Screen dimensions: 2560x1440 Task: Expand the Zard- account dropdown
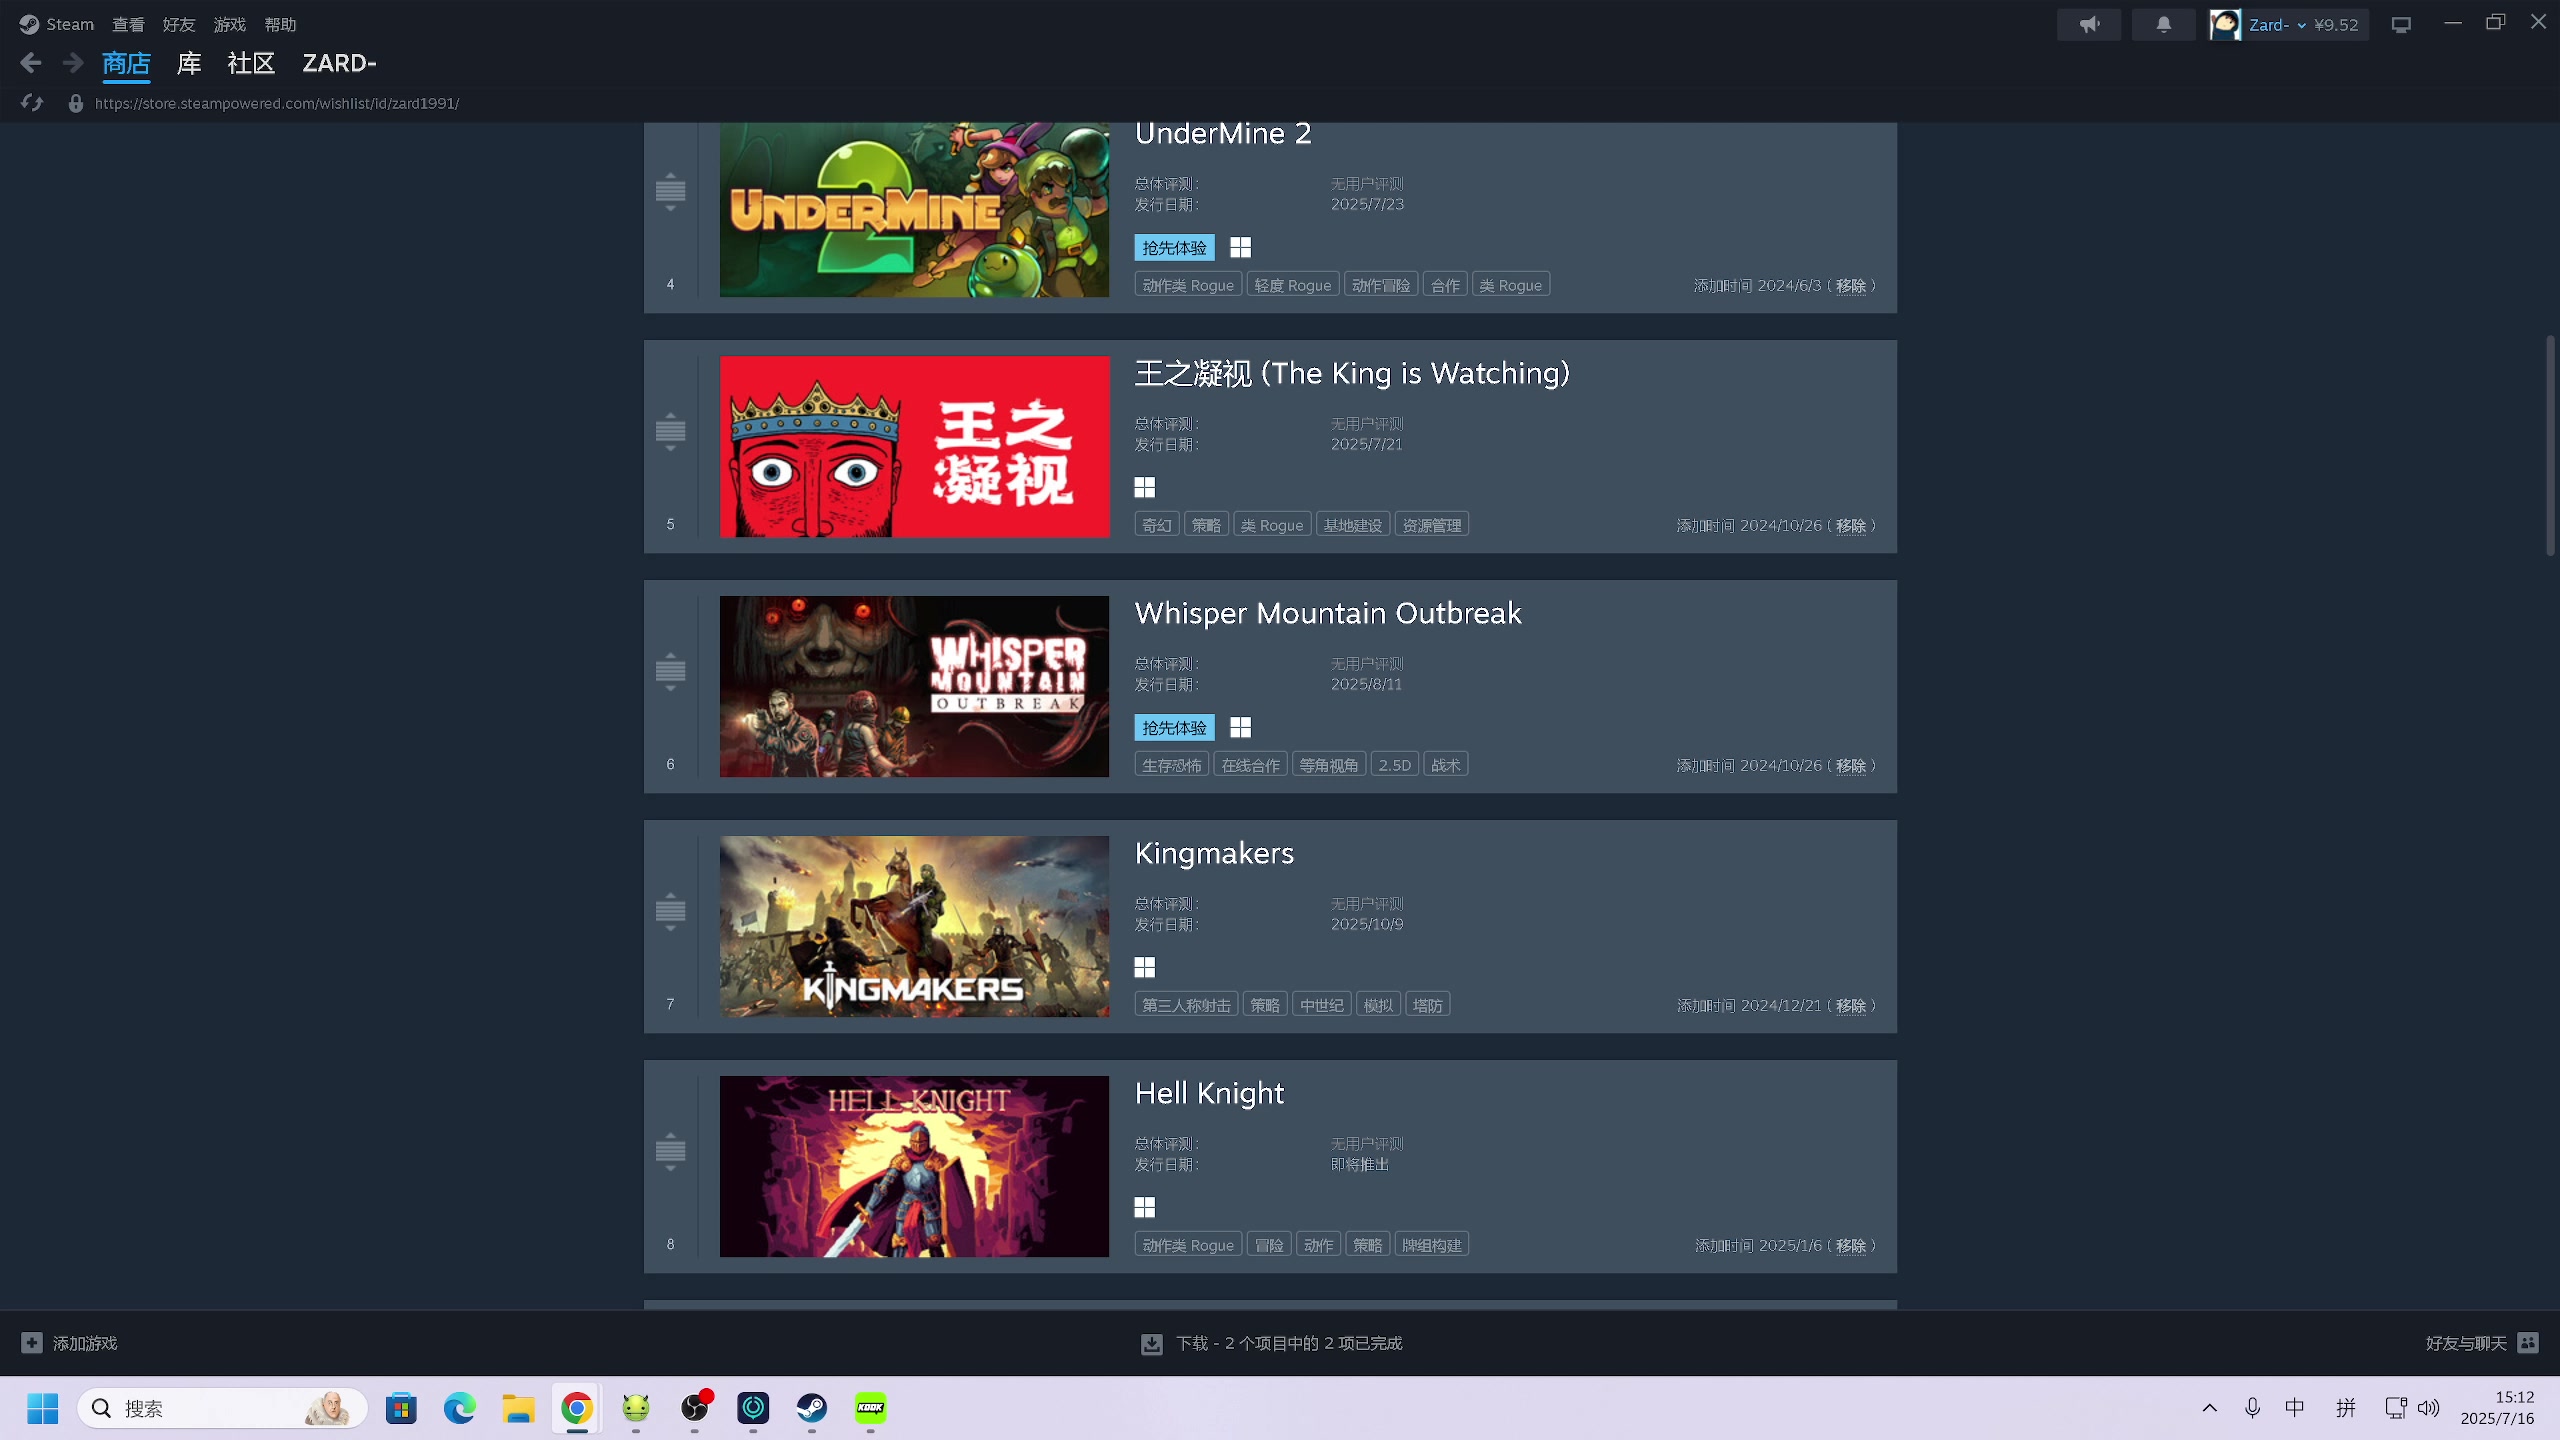point(2301,25)
